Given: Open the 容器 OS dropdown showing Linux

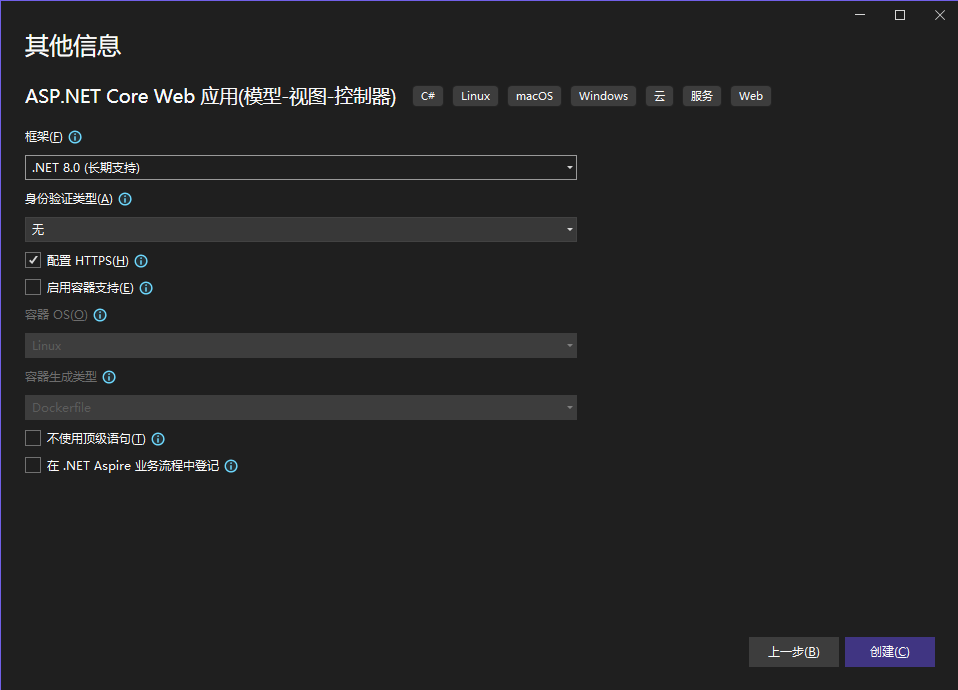Looking at the screenshot, I should (x=301, y=346).
